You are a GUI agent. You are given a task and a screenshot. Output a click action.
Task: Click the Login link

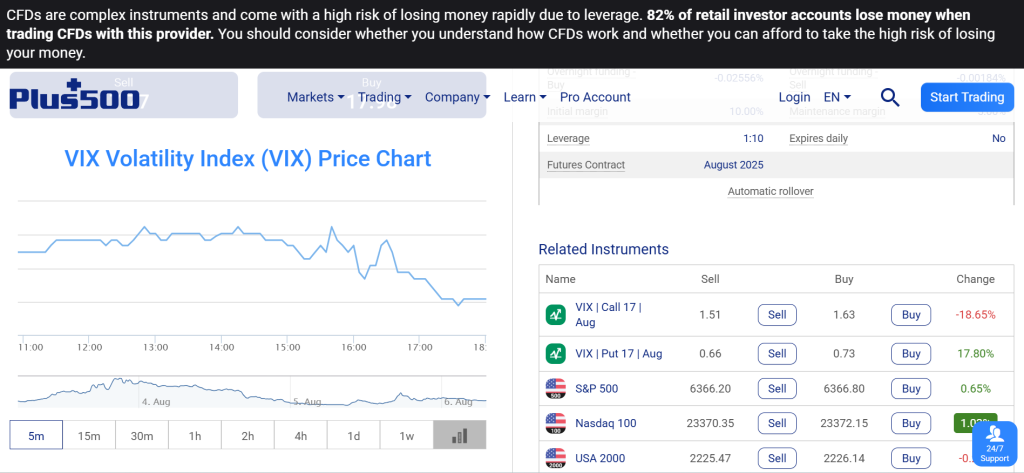[794, 97]
